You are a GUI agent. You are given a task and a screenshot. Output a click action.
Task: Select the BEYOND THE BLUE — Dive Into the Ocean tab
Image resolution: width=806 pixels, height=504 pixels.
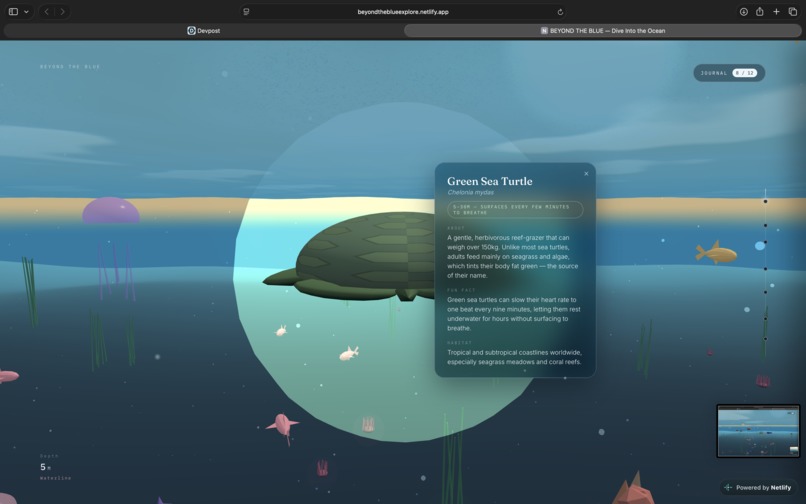(602, 31)
